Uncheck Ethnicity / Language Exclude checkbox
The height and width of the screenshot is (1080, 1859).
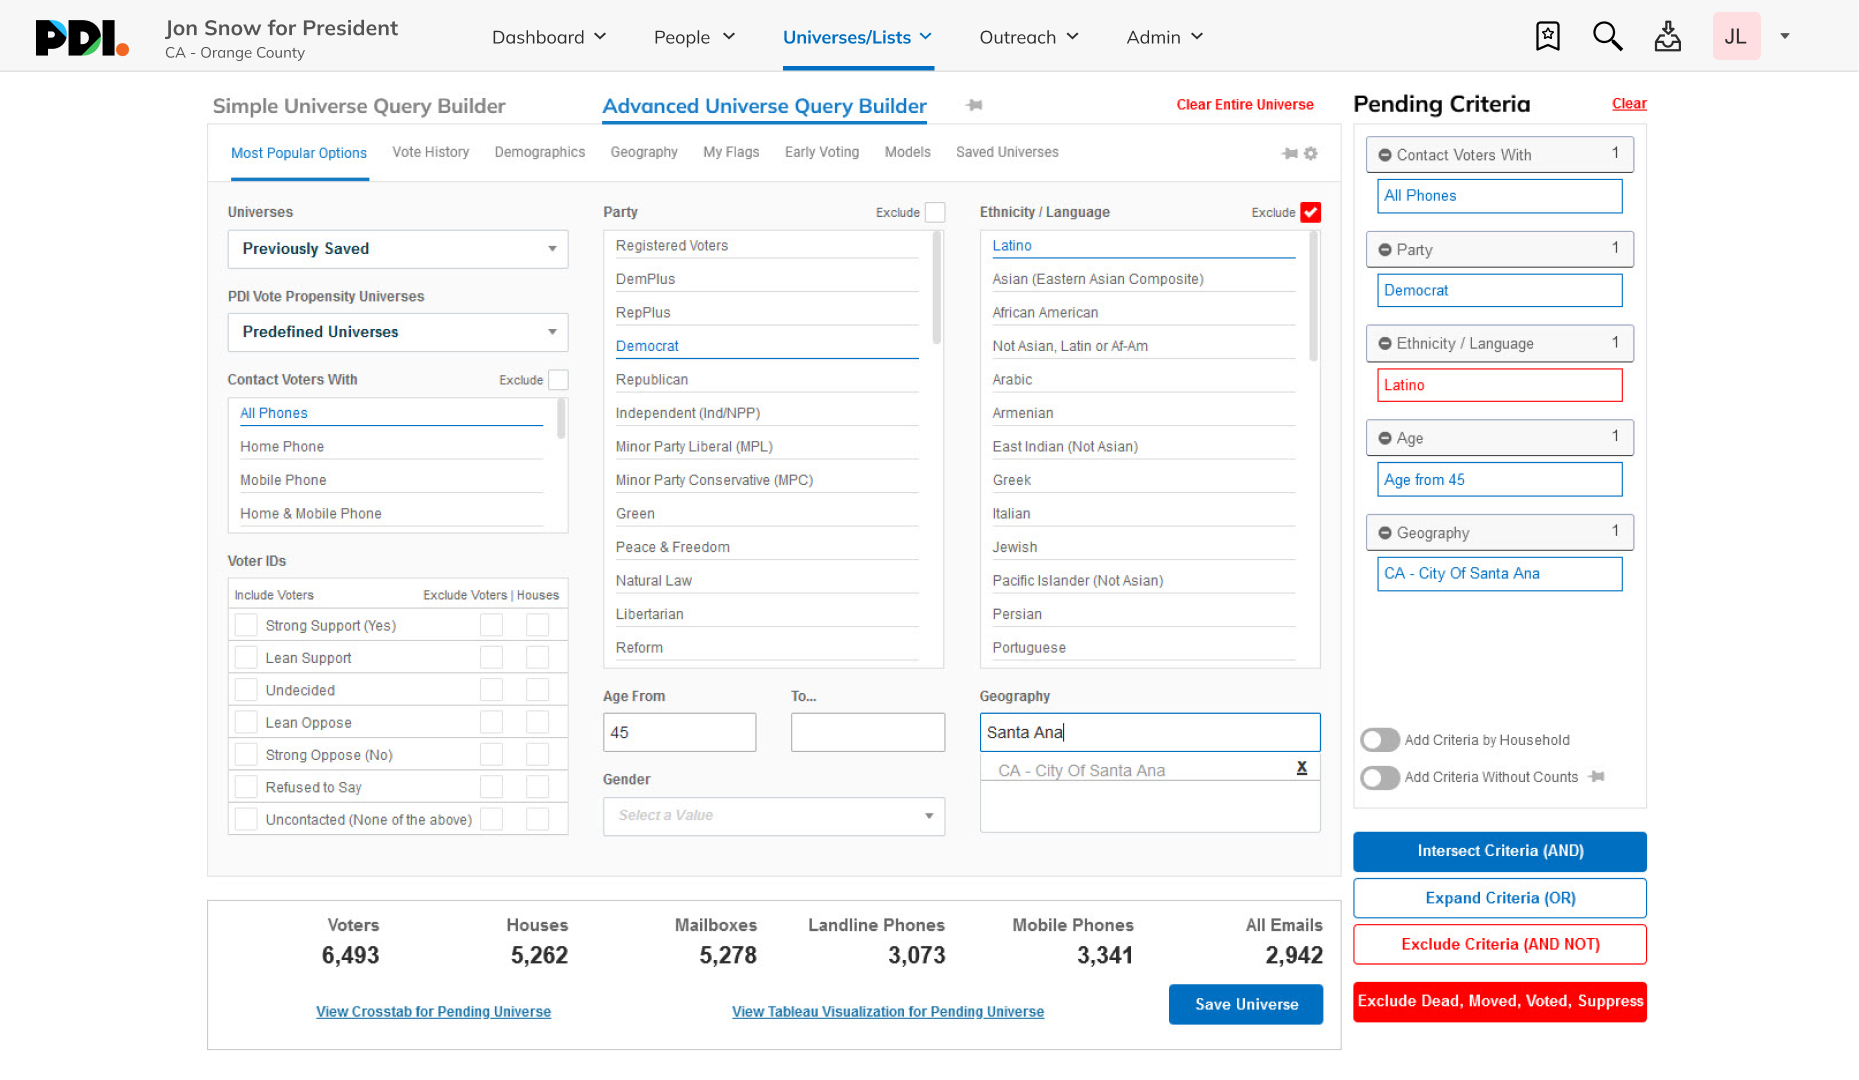coord(1311,212)
